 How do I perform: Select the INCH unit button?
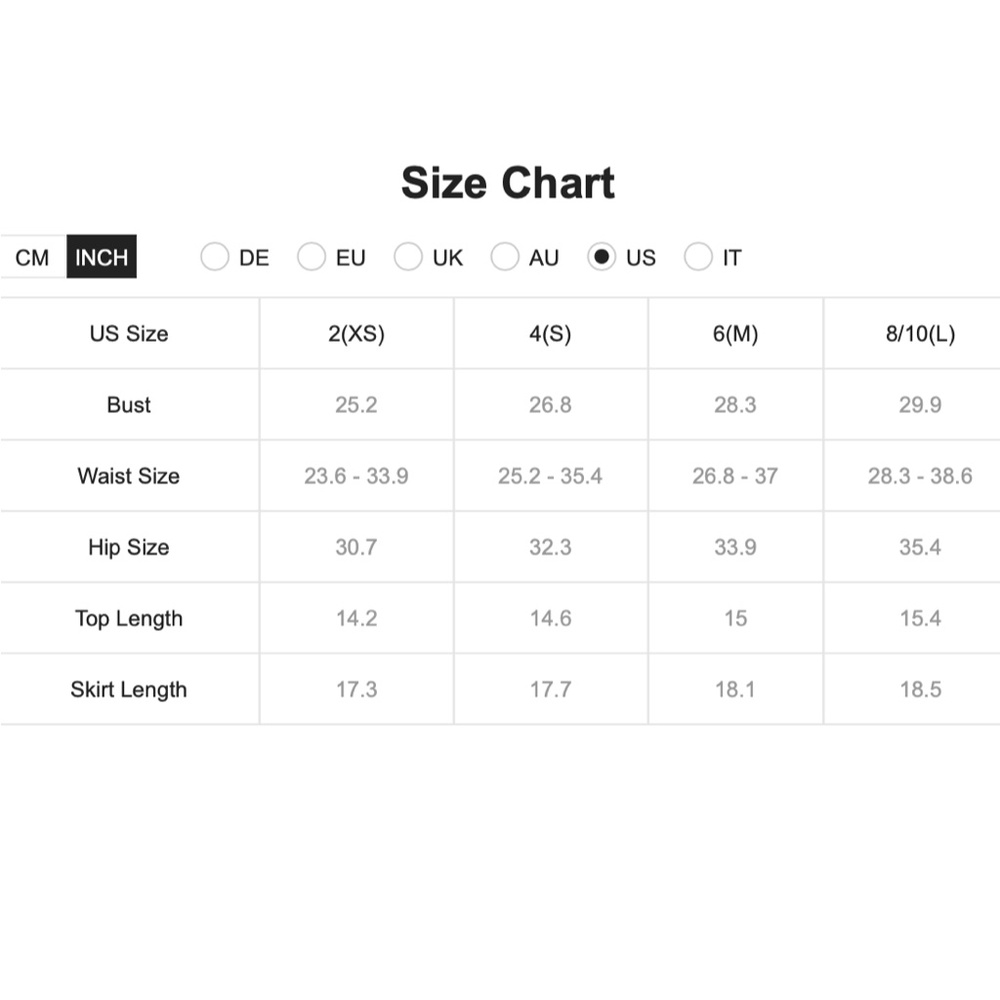(101, 257)
